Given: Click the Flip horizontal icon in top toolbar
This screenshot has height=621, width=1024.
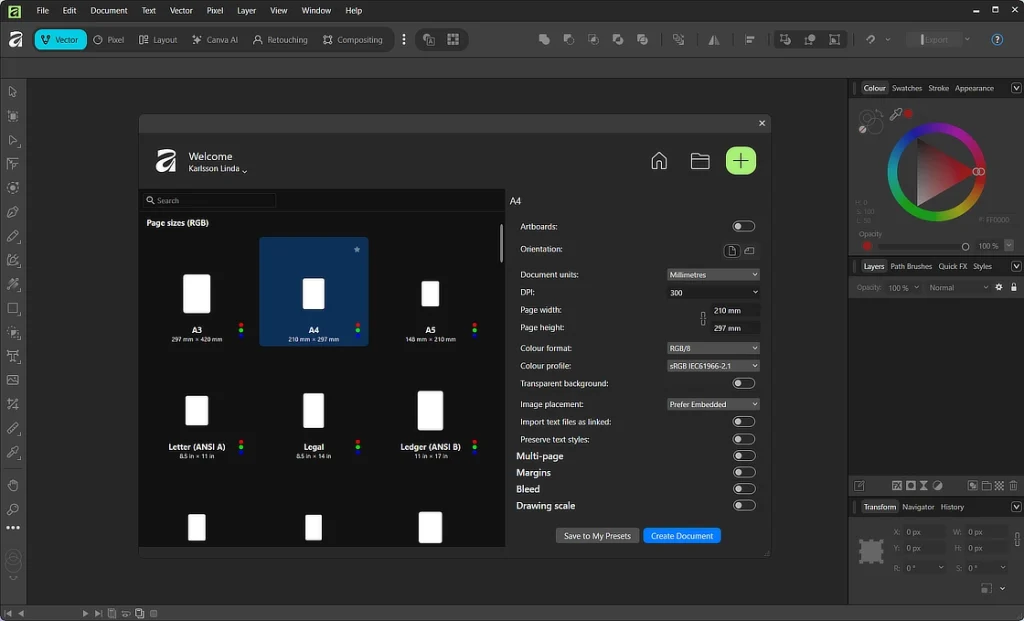Looking at the screenshot, I should point(714,40).
